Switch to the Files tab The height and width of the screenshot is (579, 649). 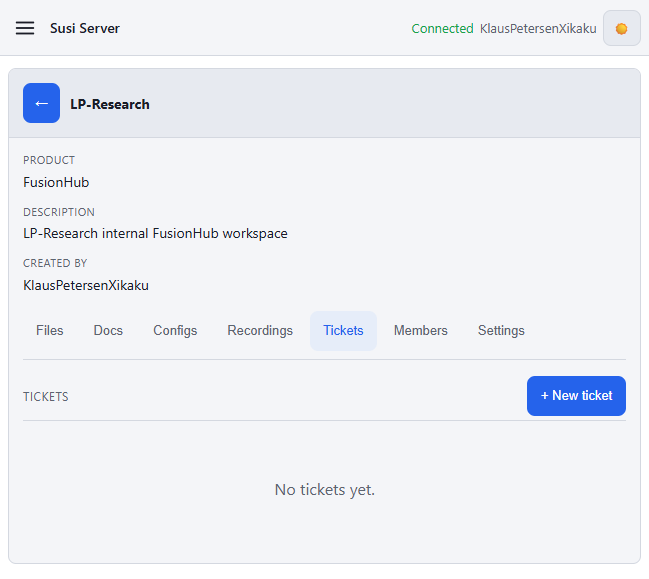click(x=50, y=330)
